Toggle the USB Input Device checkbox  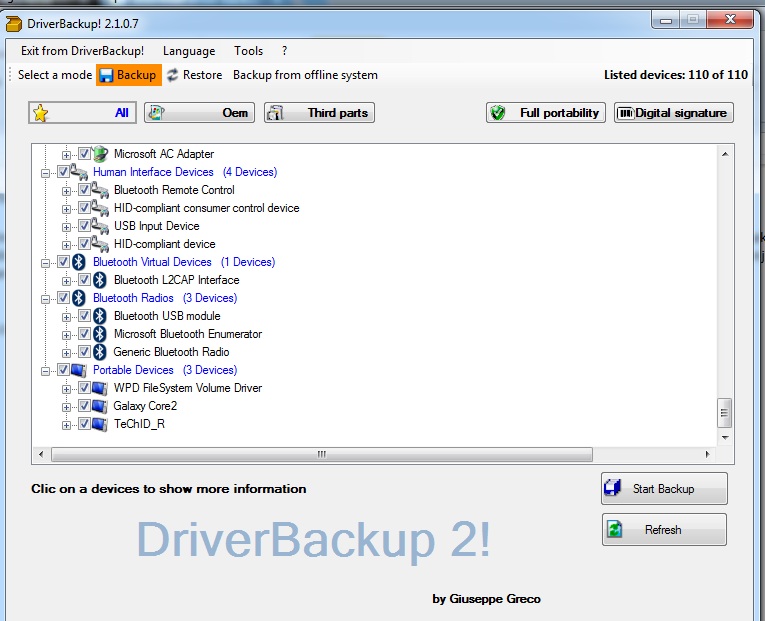(x=84, y=226)
